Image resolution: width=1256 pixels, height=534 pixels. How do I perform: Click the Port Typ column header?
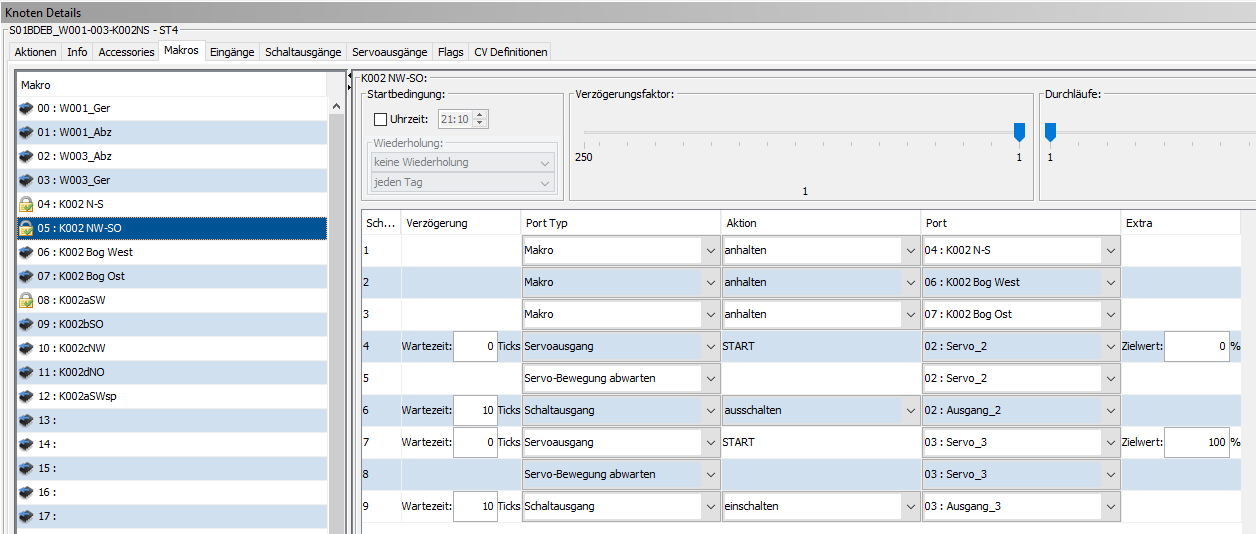click(620, 223)
